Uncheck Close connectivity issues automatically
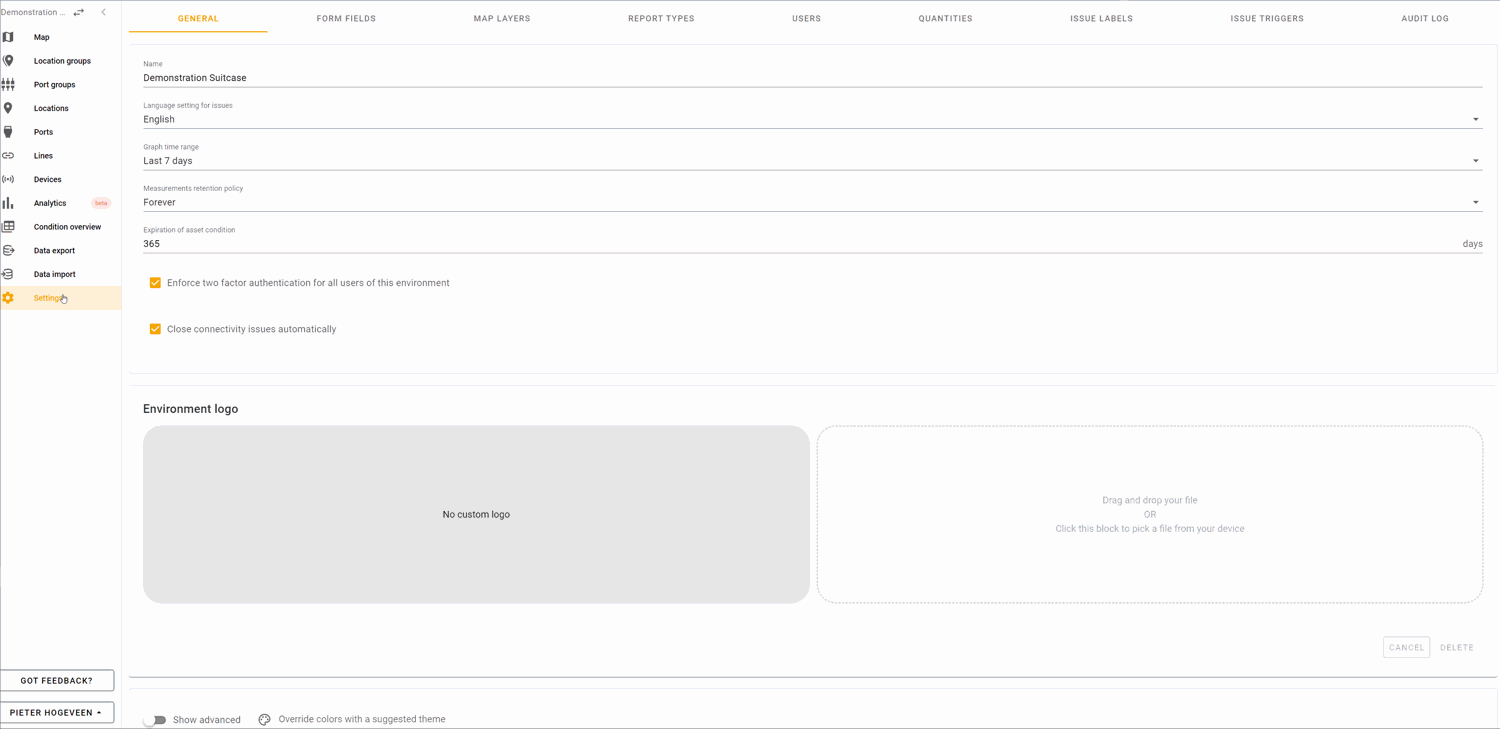Image resolution: width=1500 pixels, height=729 pixels. [155, 329]
